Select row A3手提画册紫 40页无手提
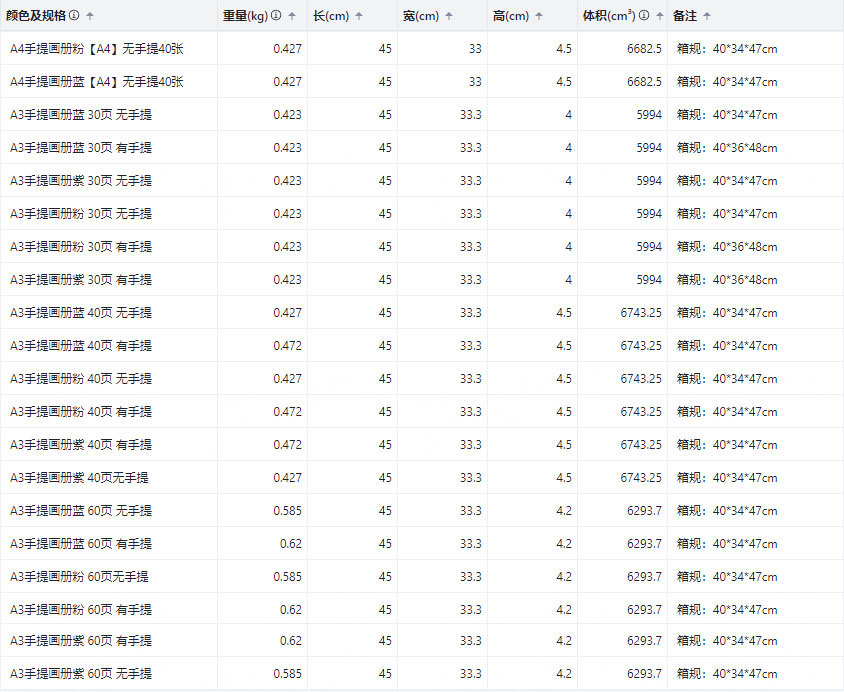The height and width of the screenshot is (692, 844). pyautogui.click(x=422, y=477)
